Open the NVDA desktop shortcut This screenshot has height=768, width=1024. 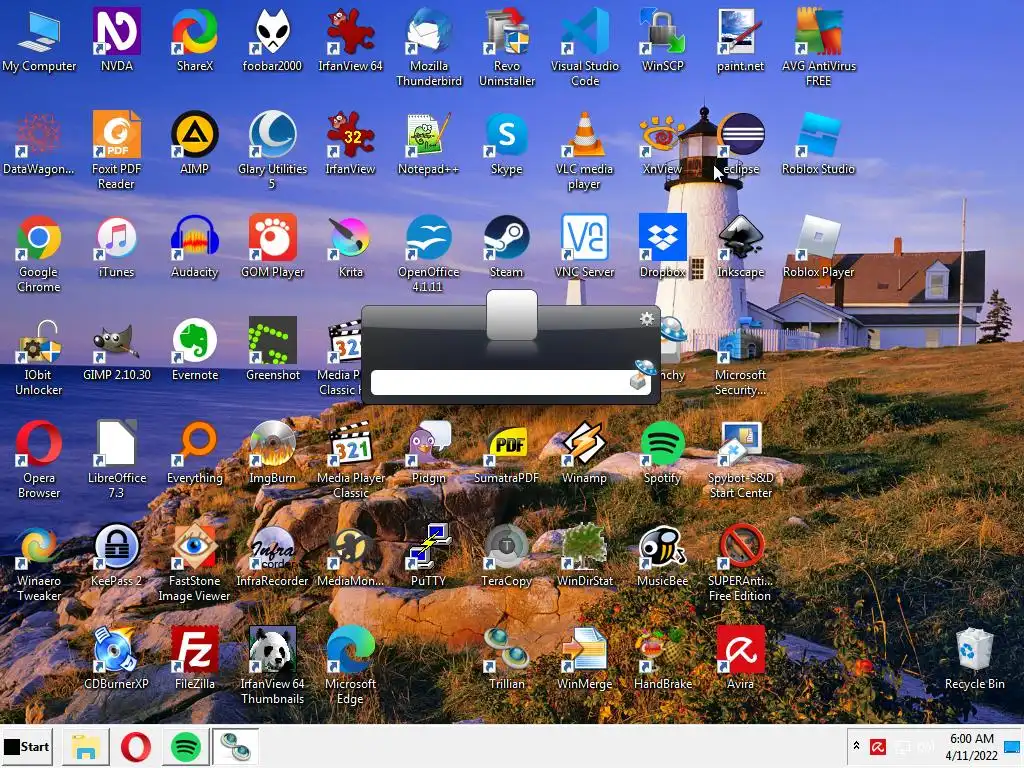click(116, 39)
